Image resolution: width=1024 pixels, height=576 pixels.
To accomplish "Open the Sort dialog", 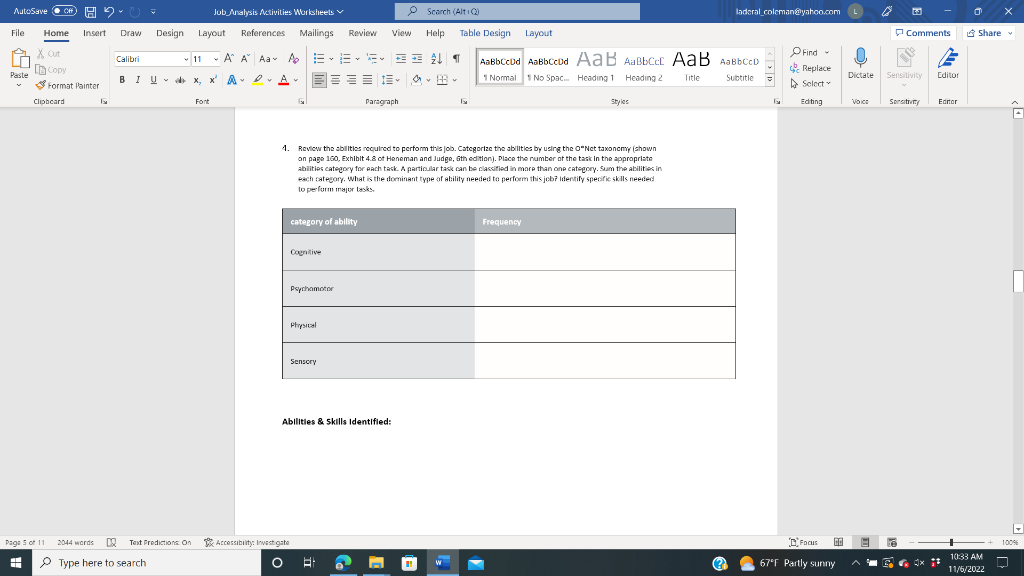I will tap(436, 60).
